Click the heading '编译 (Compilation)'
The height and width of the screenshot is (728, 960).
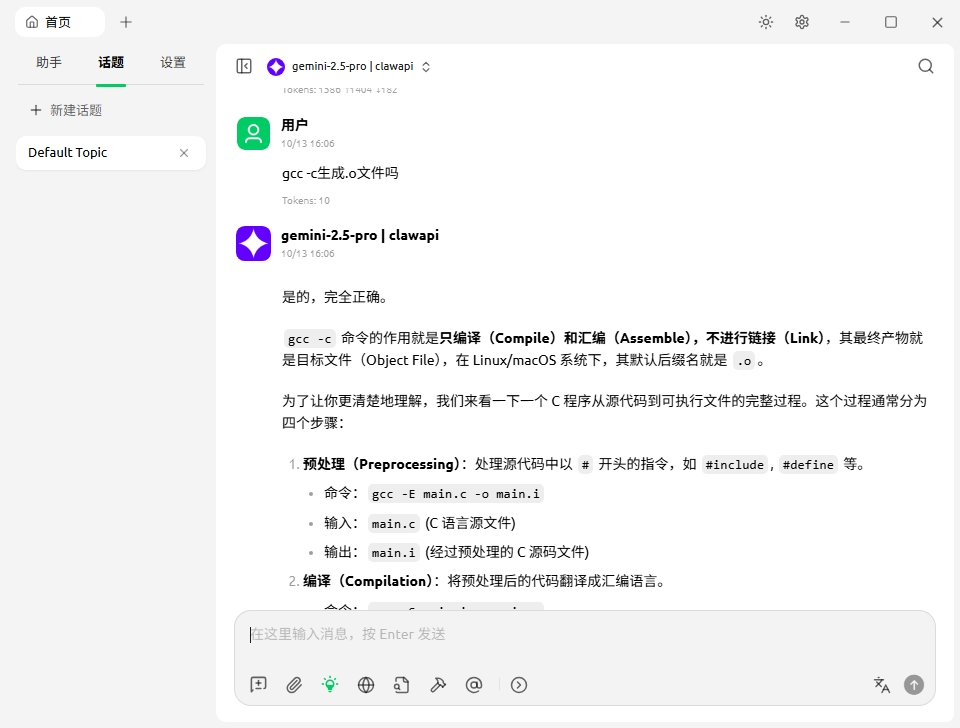(x=367, y=581)
